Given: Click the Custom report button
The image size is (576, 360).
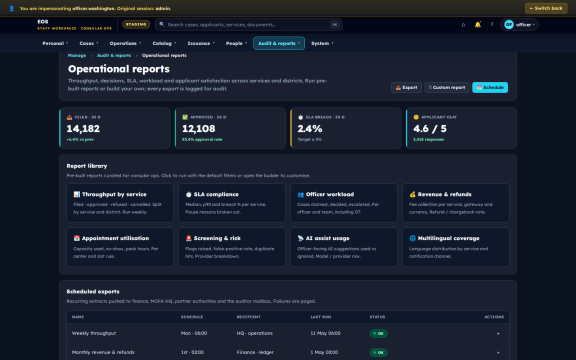Looking at the screenshot, I should [447, 87].
